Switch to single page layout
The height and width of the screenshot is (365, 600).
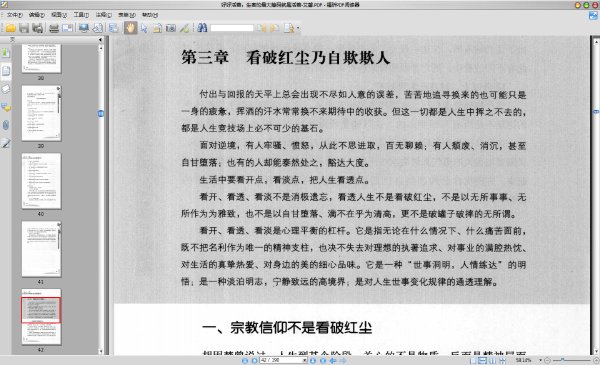[x=473, y=360]
